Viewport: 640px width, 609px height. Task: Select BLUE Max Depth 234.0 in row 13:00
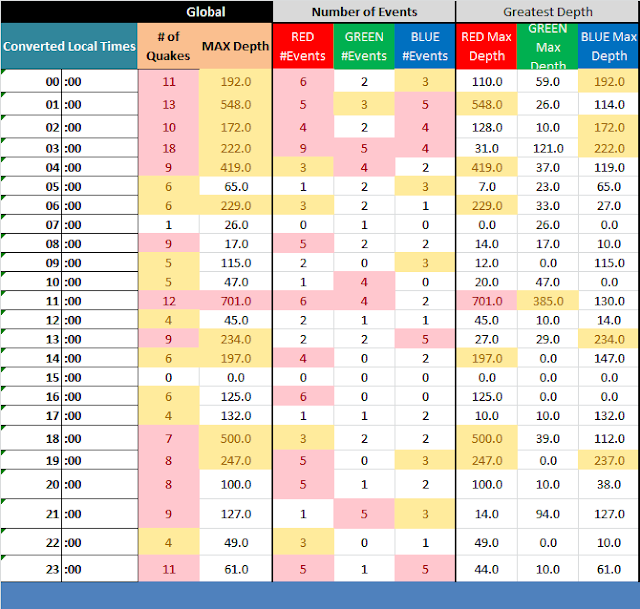(x=609, y=339)
